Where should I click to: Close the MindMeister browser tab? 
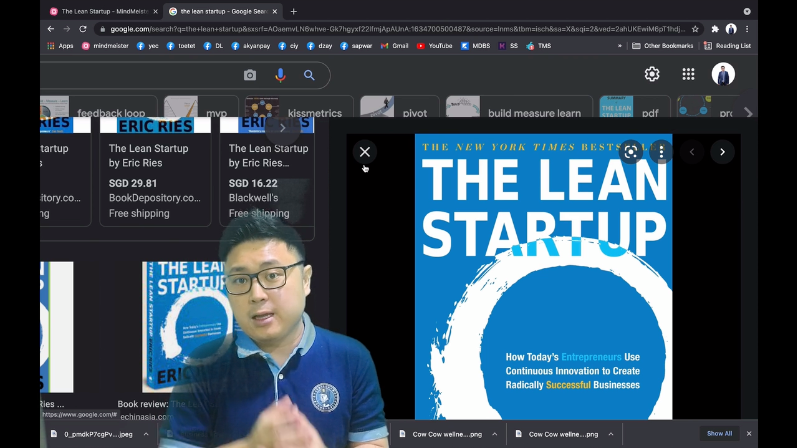[x=156, y=11]
